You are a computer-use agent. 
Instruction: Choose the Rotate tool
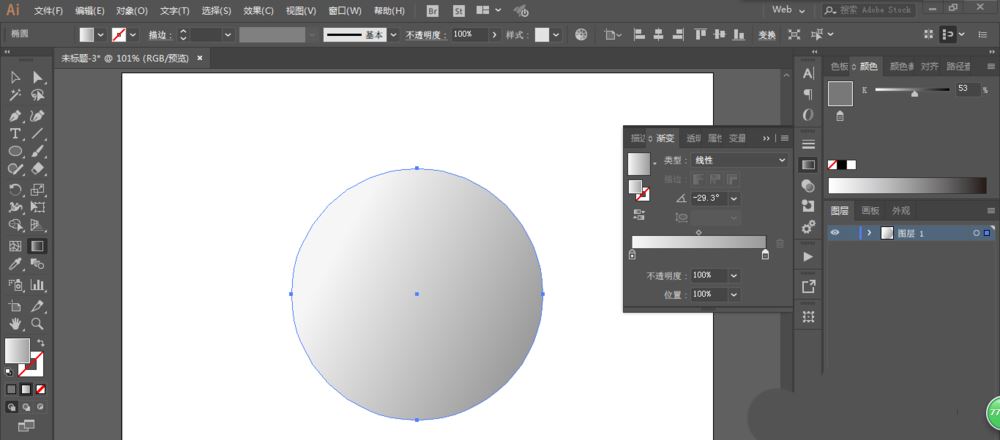[15, 189]
